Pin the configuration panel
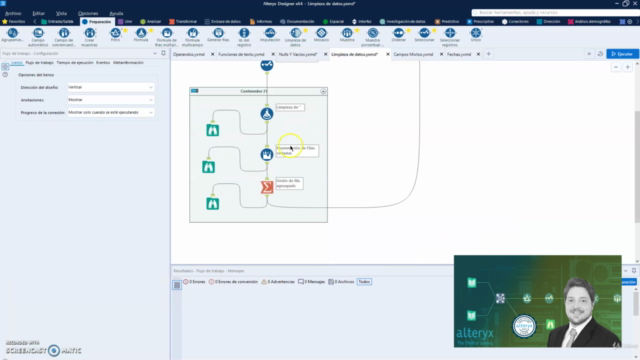Screen dimensions: 640x360 point(164,53)
